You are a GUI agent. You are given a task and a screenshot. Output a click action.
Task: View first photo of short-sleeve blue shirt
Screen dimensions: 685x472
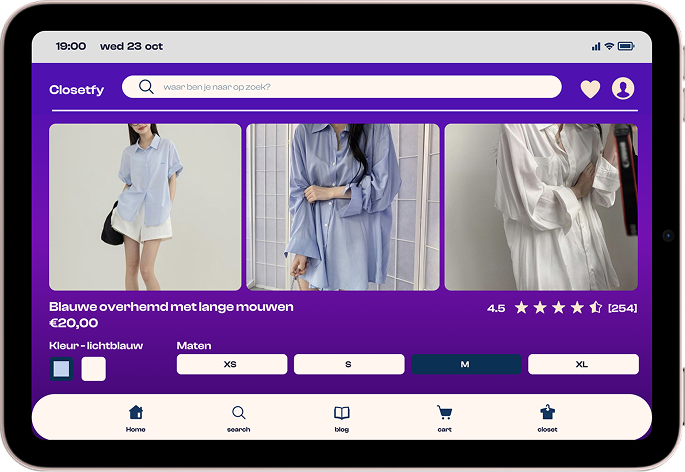[x=145, y=207]
